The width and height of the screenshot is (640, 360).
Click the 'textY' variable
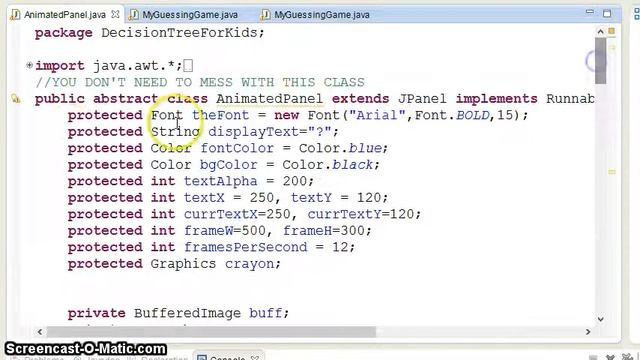click(x=311, y=198)
